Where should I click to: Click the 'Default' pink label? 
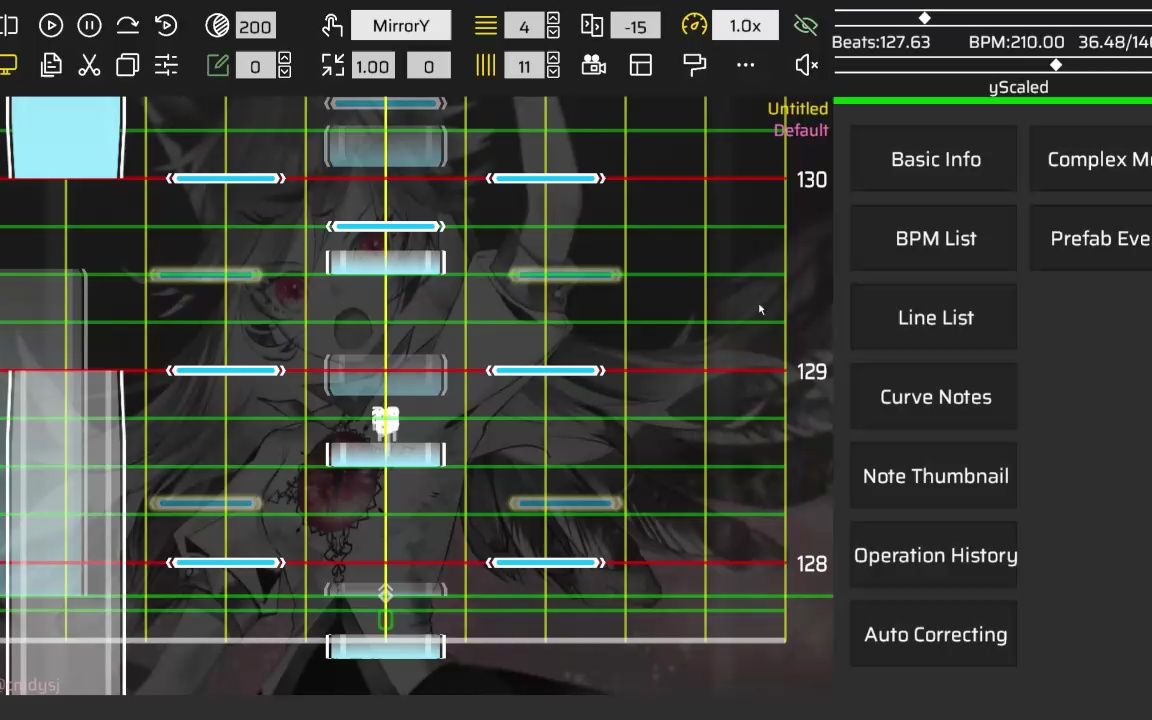click(801, 130)
